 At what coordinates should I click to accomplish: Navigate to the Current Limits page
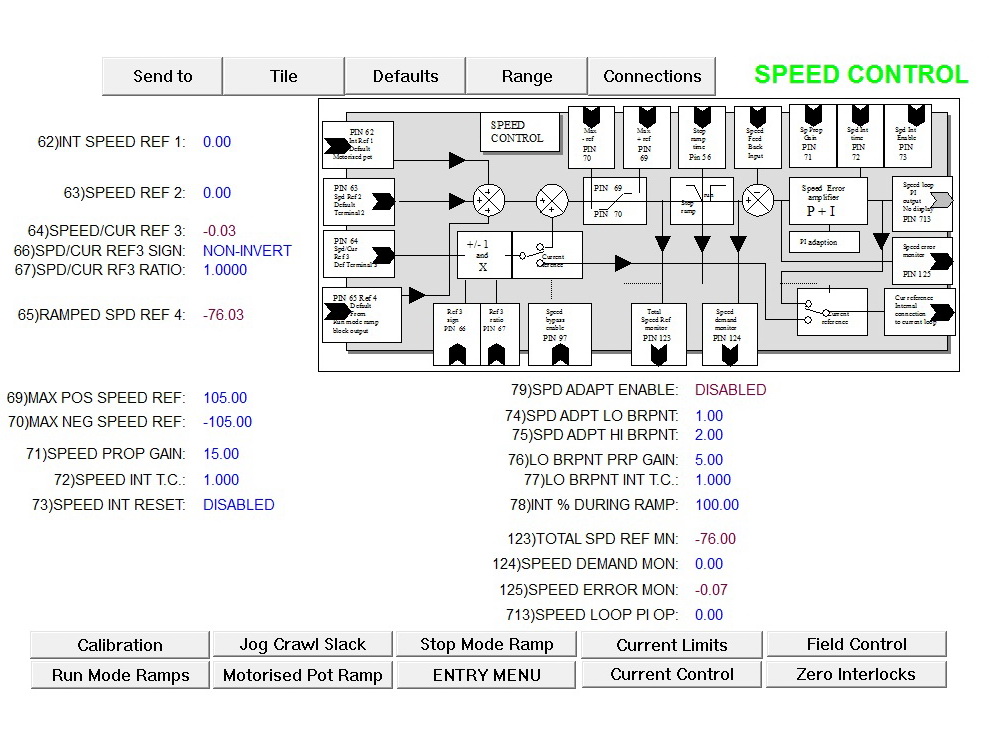(x=672, y=645)
